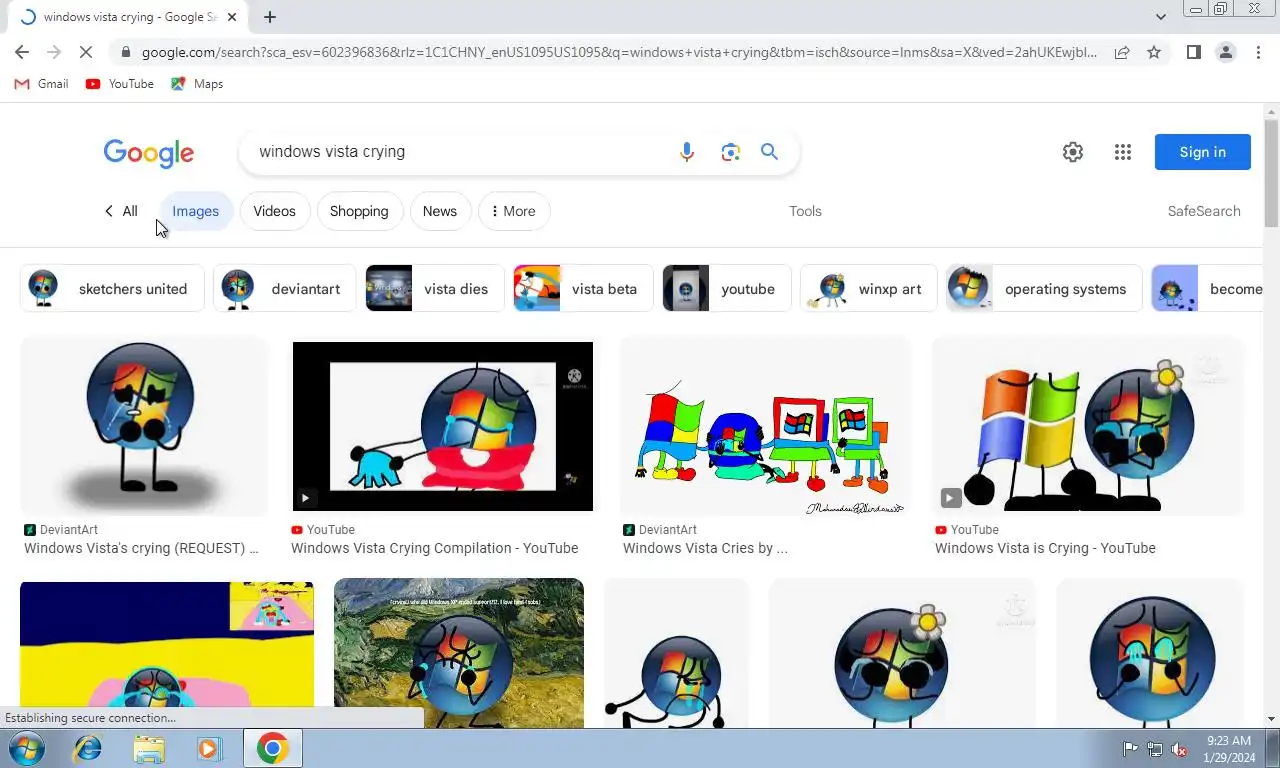This screenshot has height=768, width=1280.
Task: Return to All results
Action: (x=121, y=211)
